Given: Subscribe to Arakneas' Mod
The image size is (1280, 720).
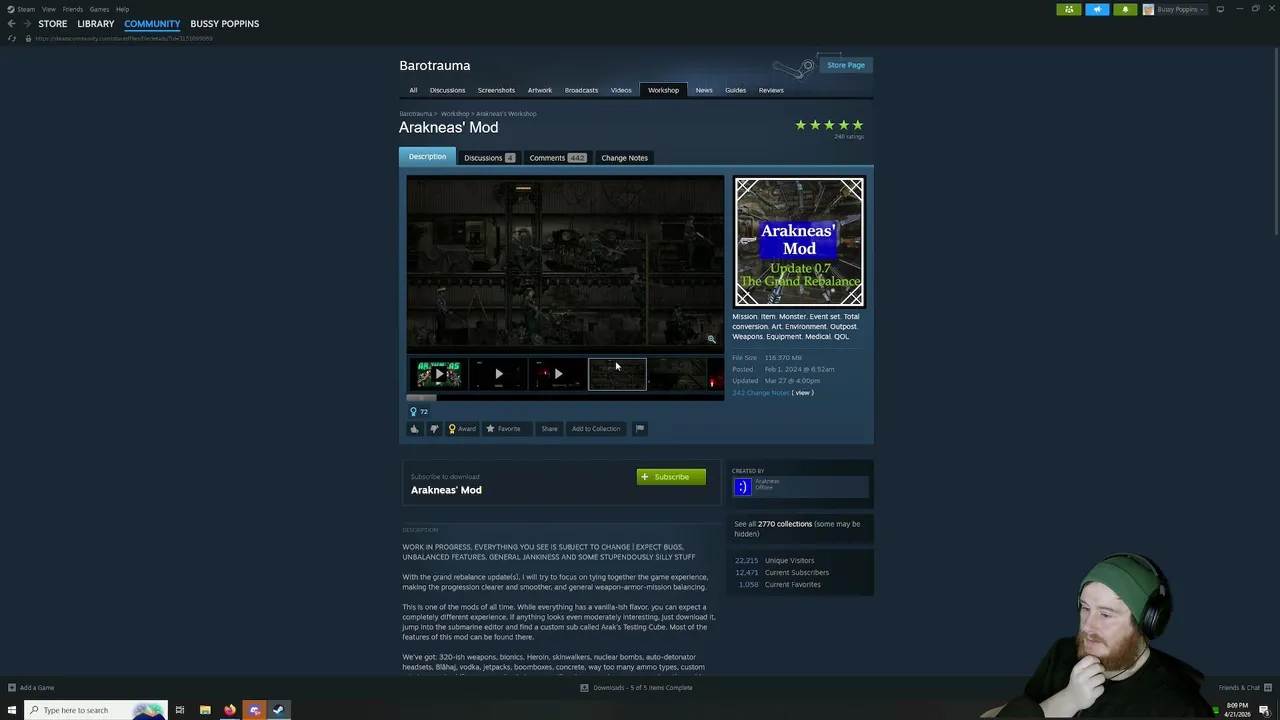Looking at the screenshot, I should (x=671, y=477).
